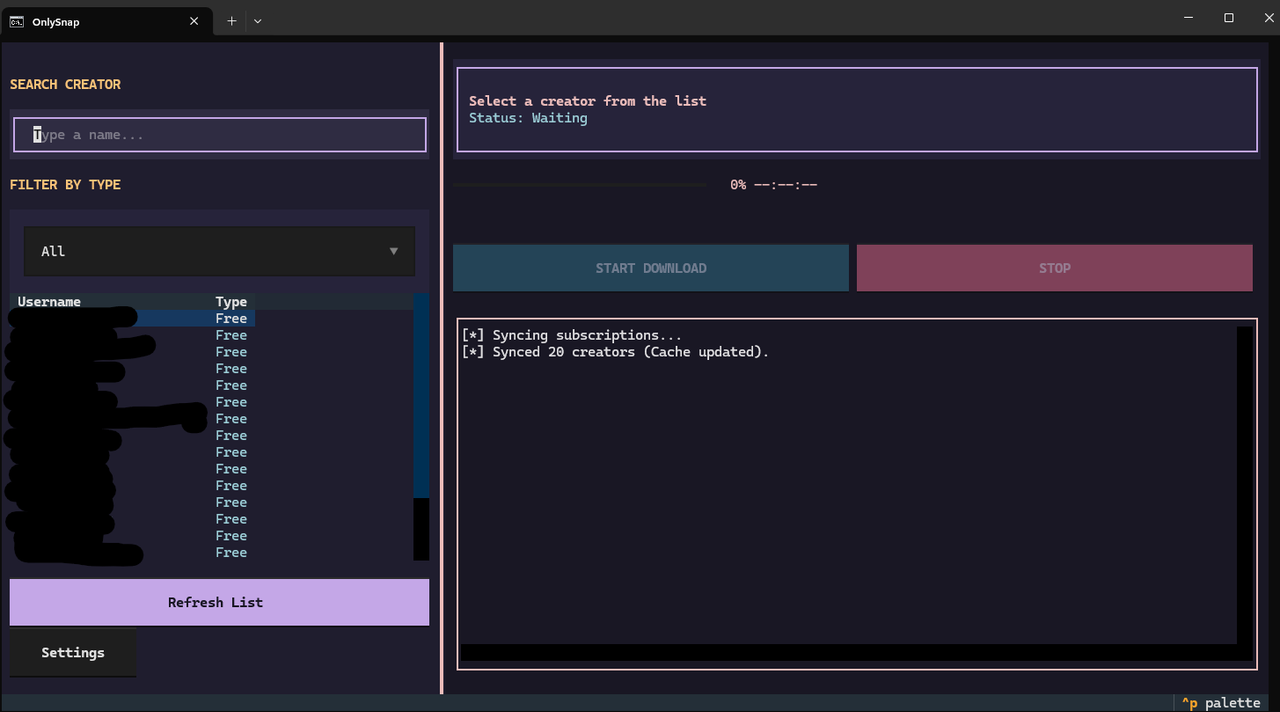Minimize the terminal window
The width and height of the screenshot is (1280, 712).
[x=1188, y=18]
